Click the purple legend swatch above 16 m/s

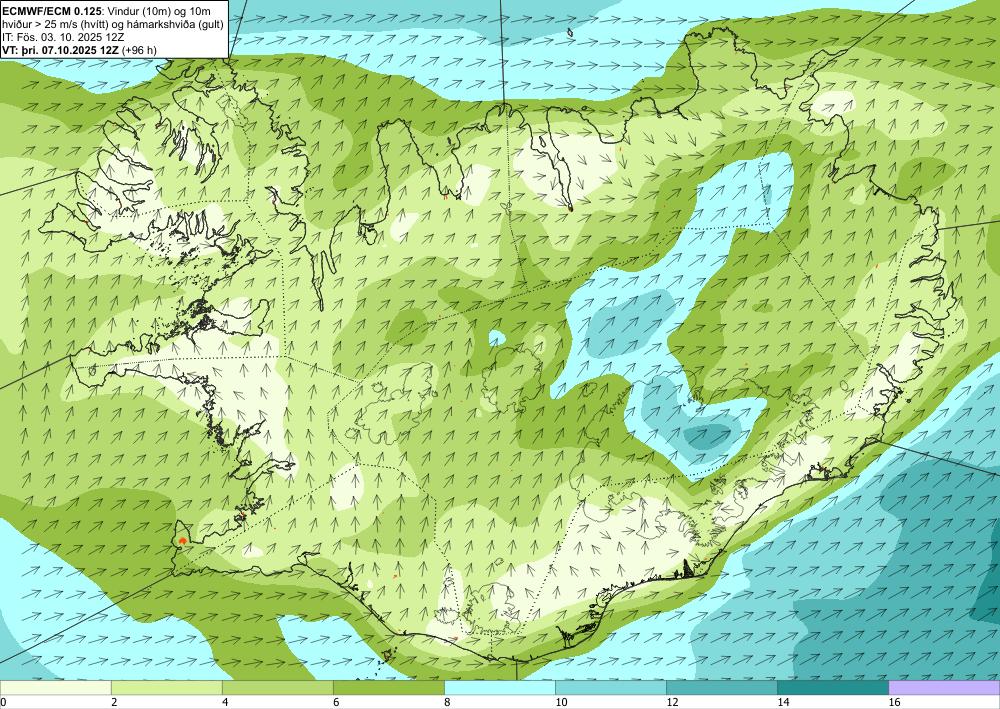tap(944, 688)
